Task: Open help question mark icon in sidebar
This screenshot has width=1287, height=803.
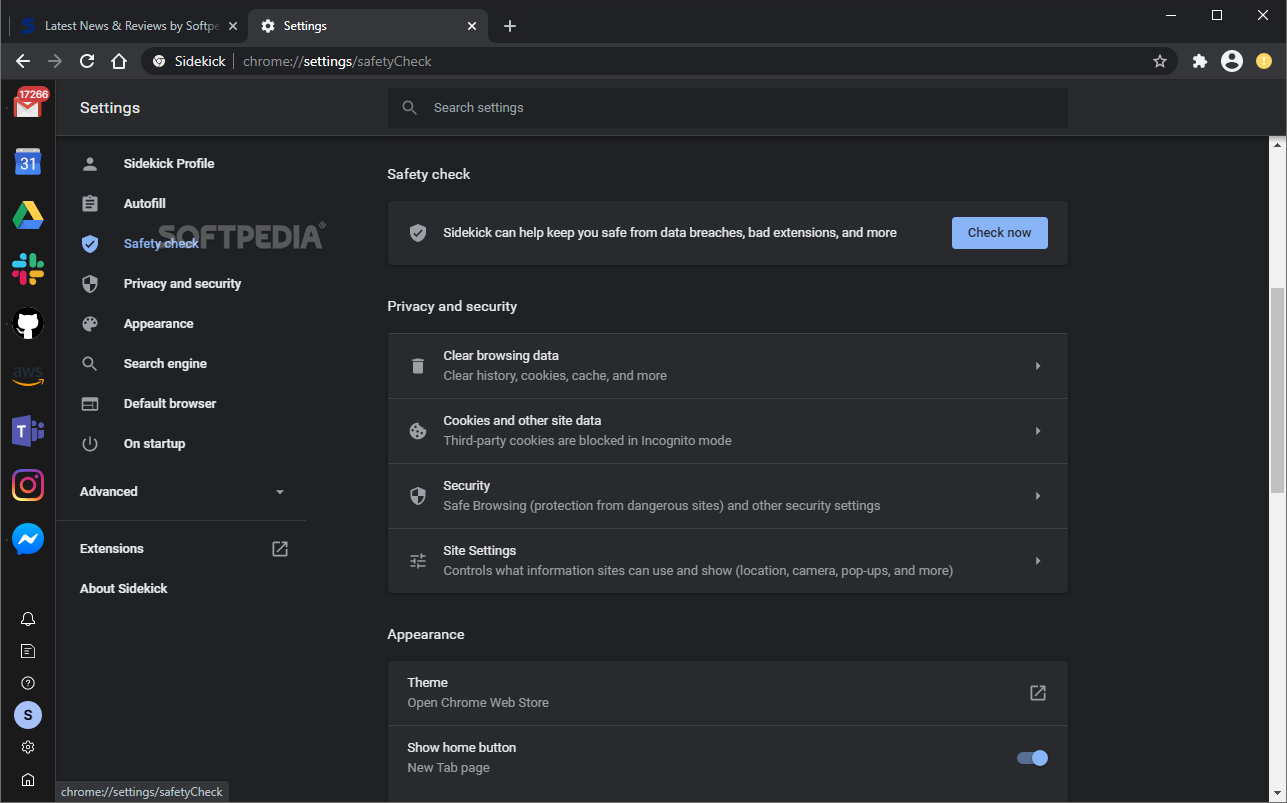Action: tap(28, 683)
